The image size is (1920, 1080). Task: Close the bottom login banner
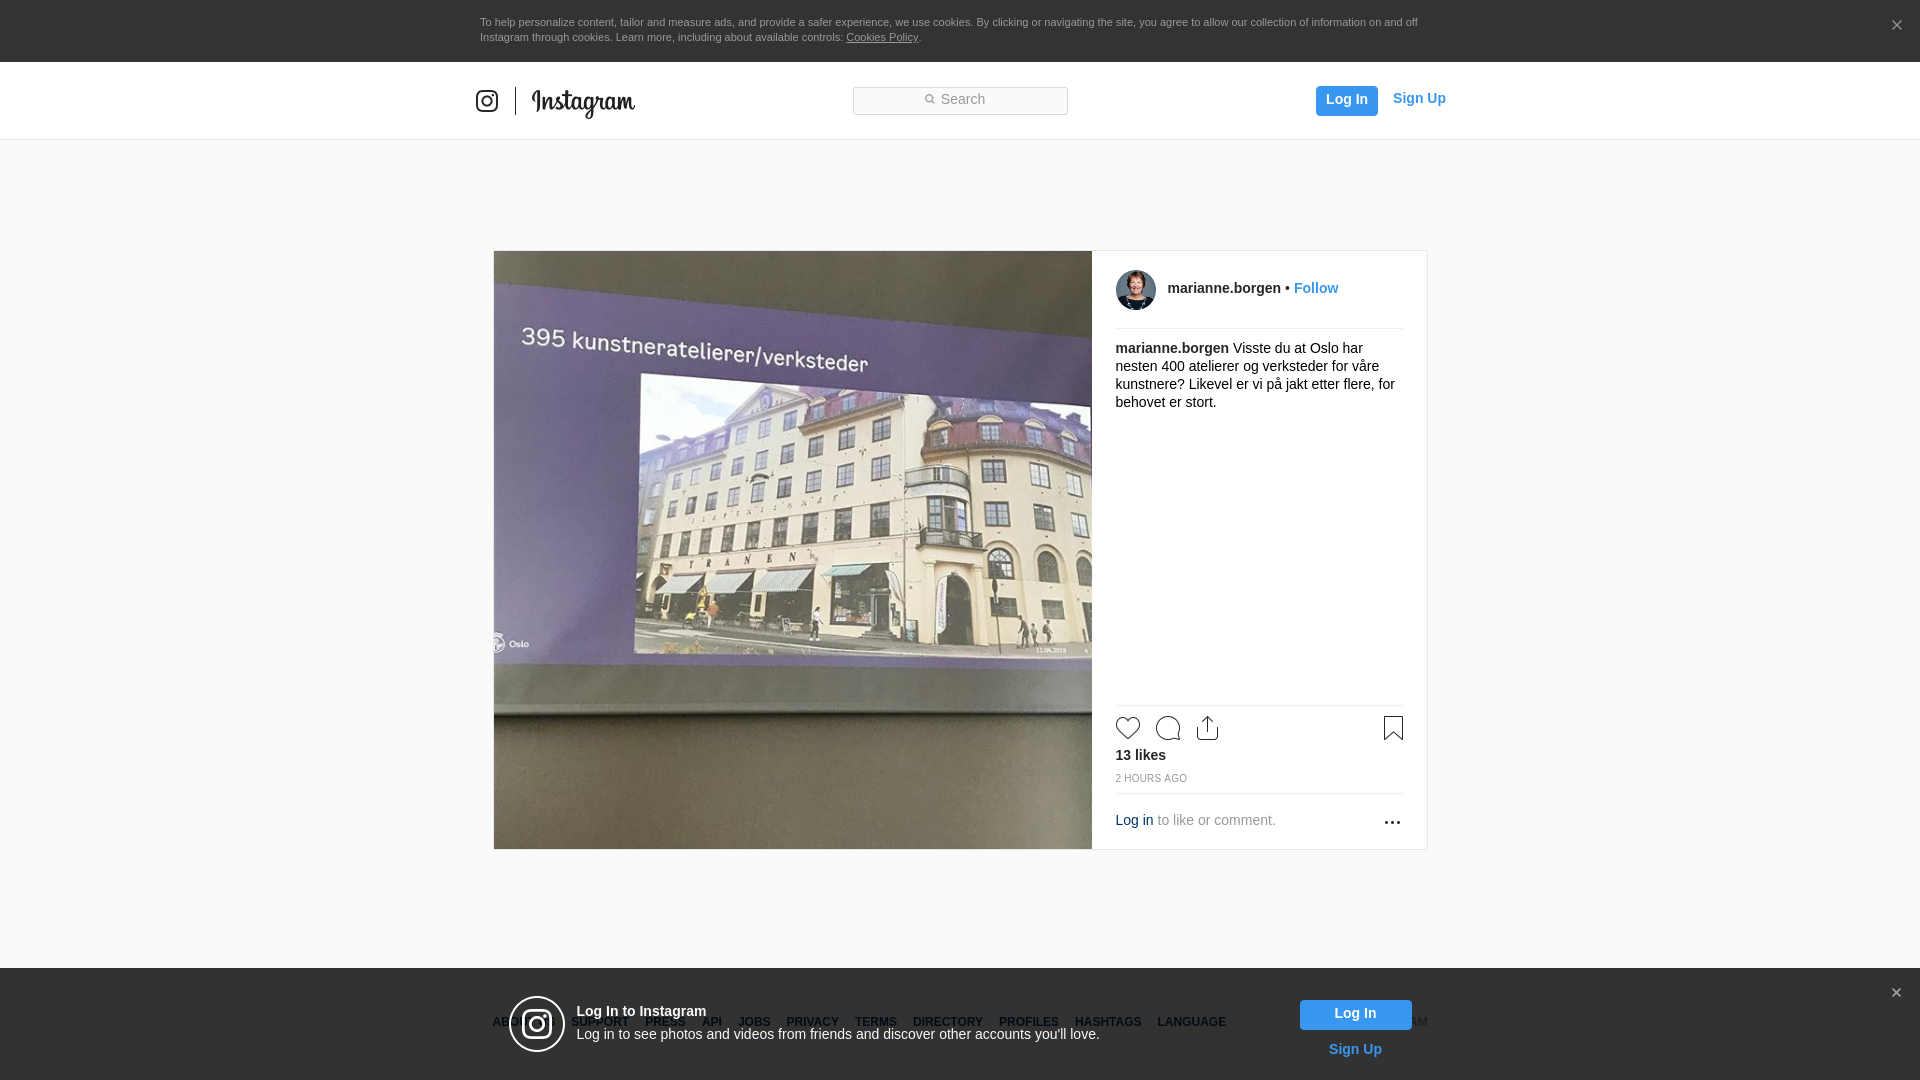[x=1896, y=993]
